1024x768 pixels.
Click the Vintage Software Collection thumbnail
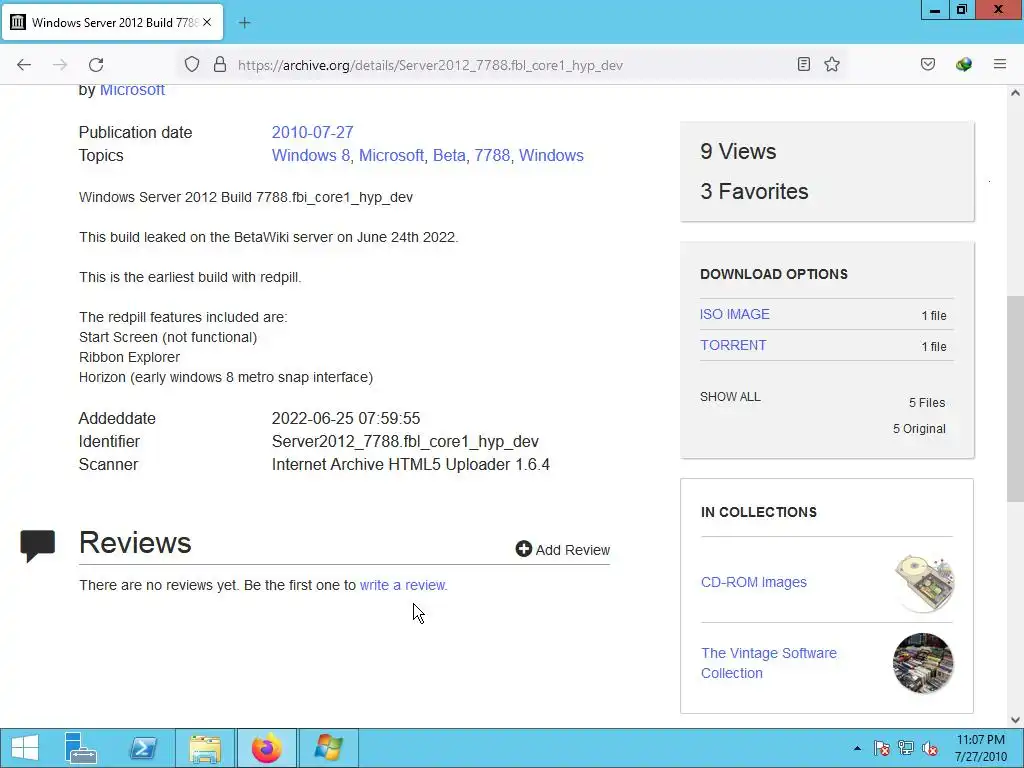[923, 663]
